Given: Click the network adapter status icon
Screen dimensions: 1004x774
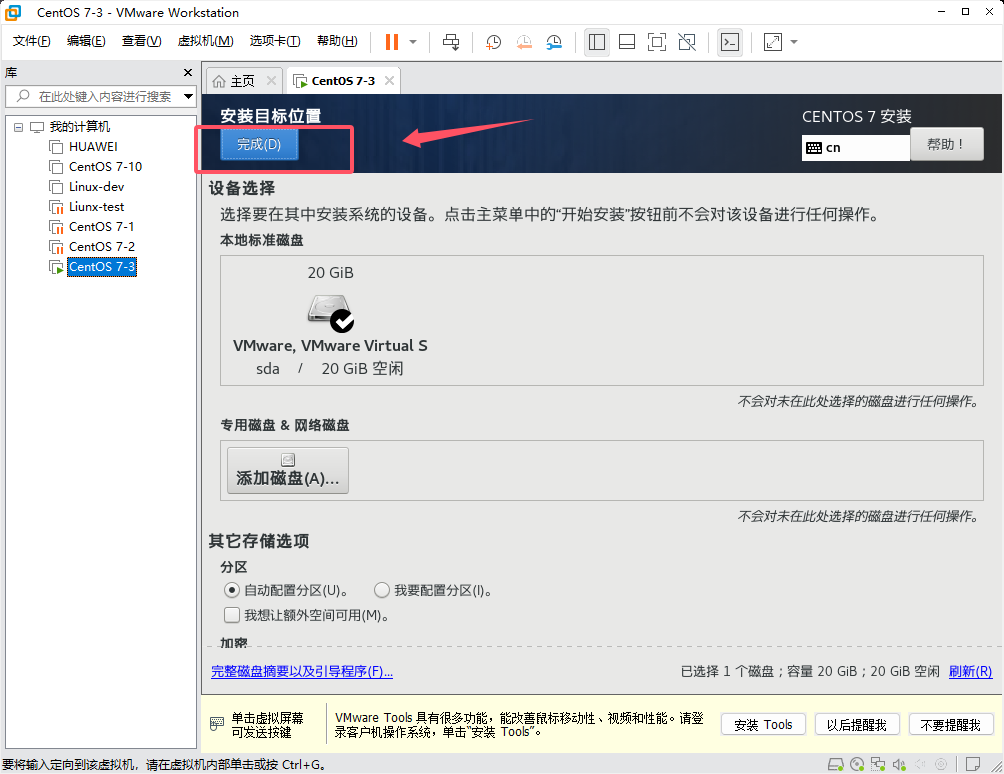Looking at the screenshot, I should pyautogui.click(x=878, y=764).
